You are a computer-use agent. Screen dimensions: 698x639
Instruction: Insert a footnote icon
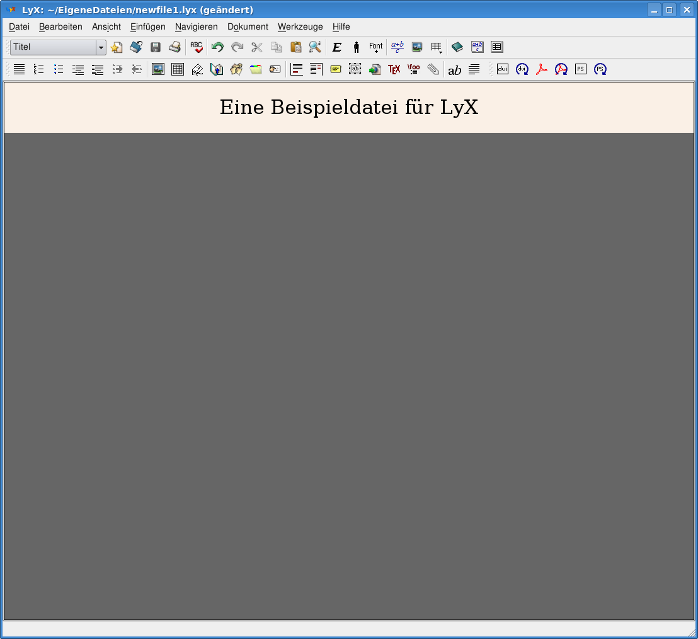(x=296, y=69)
